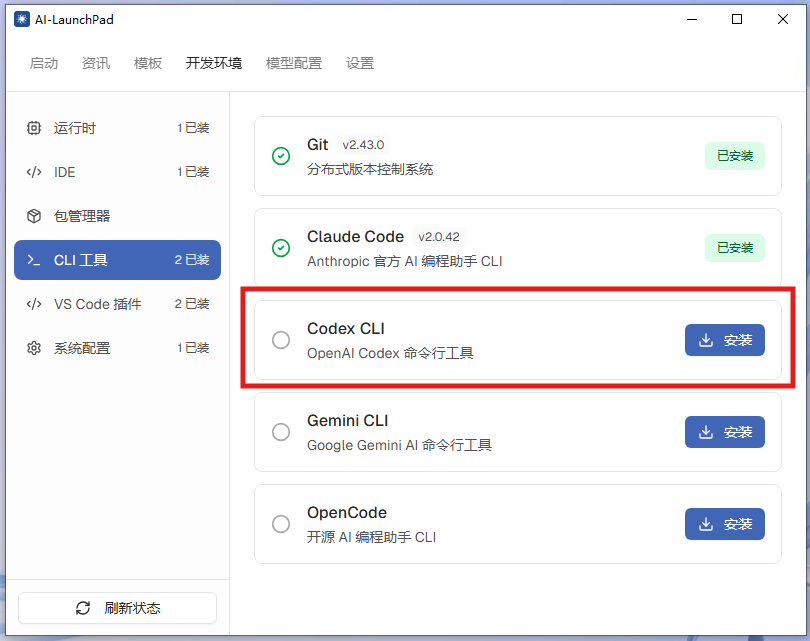Install Codex CLI with the 安装 button
The image size is (810, 641).
click(x=725, y=340)
